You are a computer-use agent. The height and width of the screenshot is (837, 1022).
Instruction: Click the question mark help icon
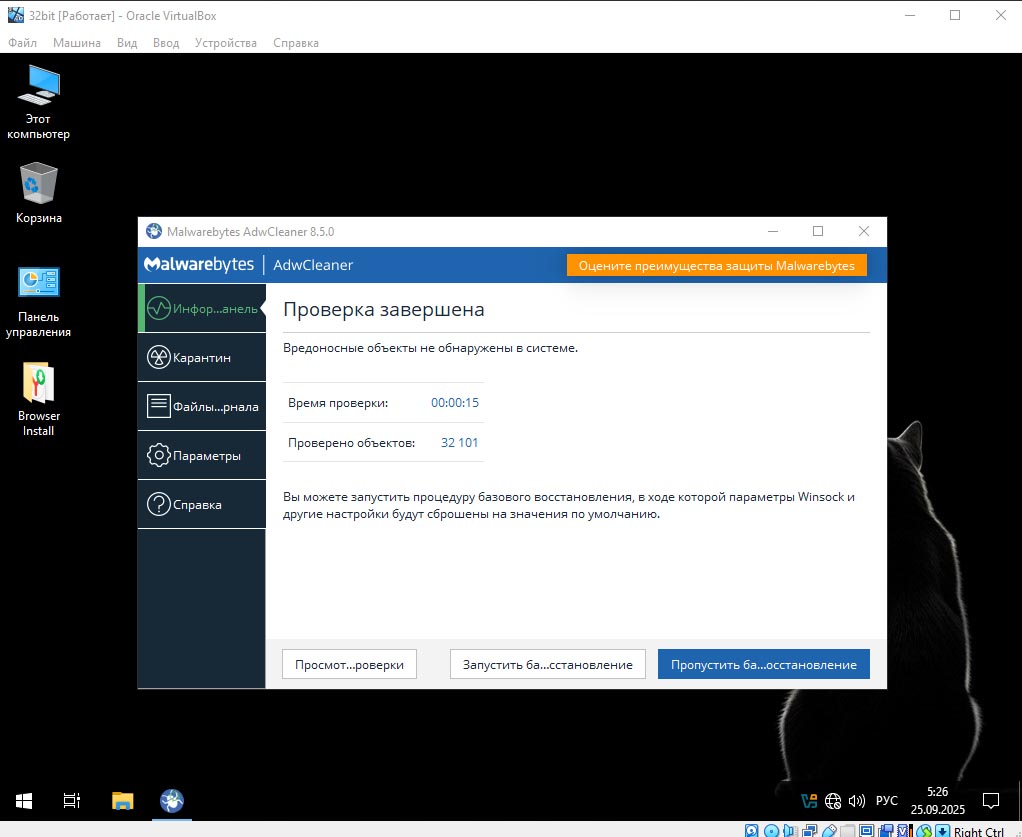[x=158, y=504]
